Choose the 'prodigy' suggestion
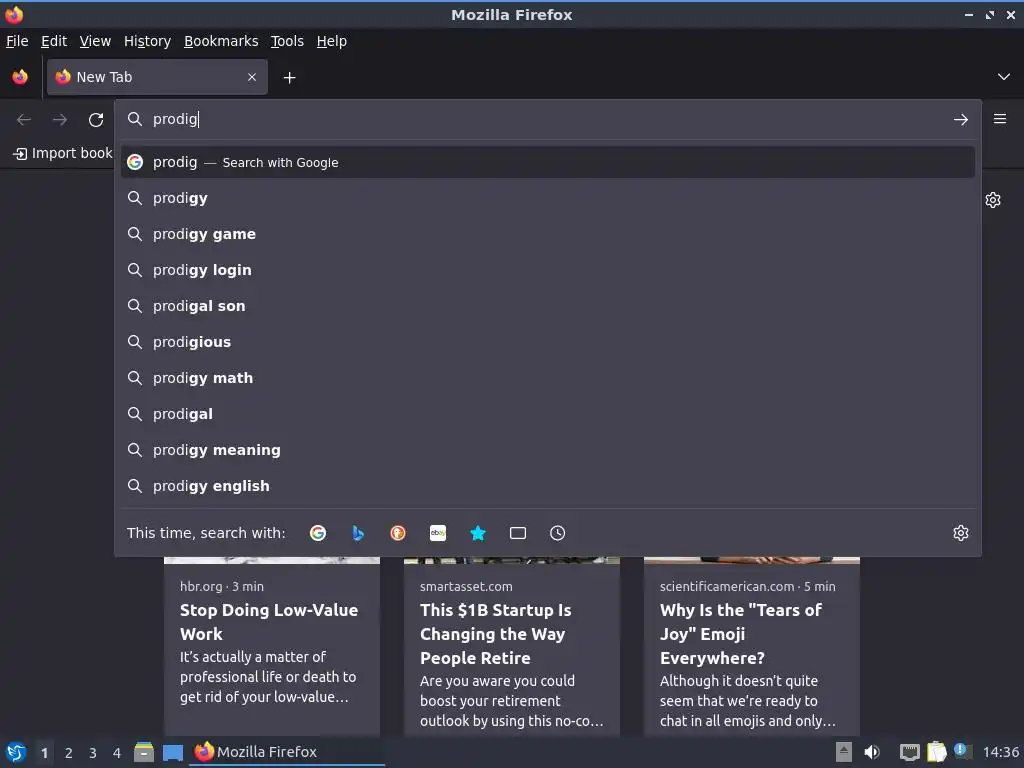 pos(548,198)
